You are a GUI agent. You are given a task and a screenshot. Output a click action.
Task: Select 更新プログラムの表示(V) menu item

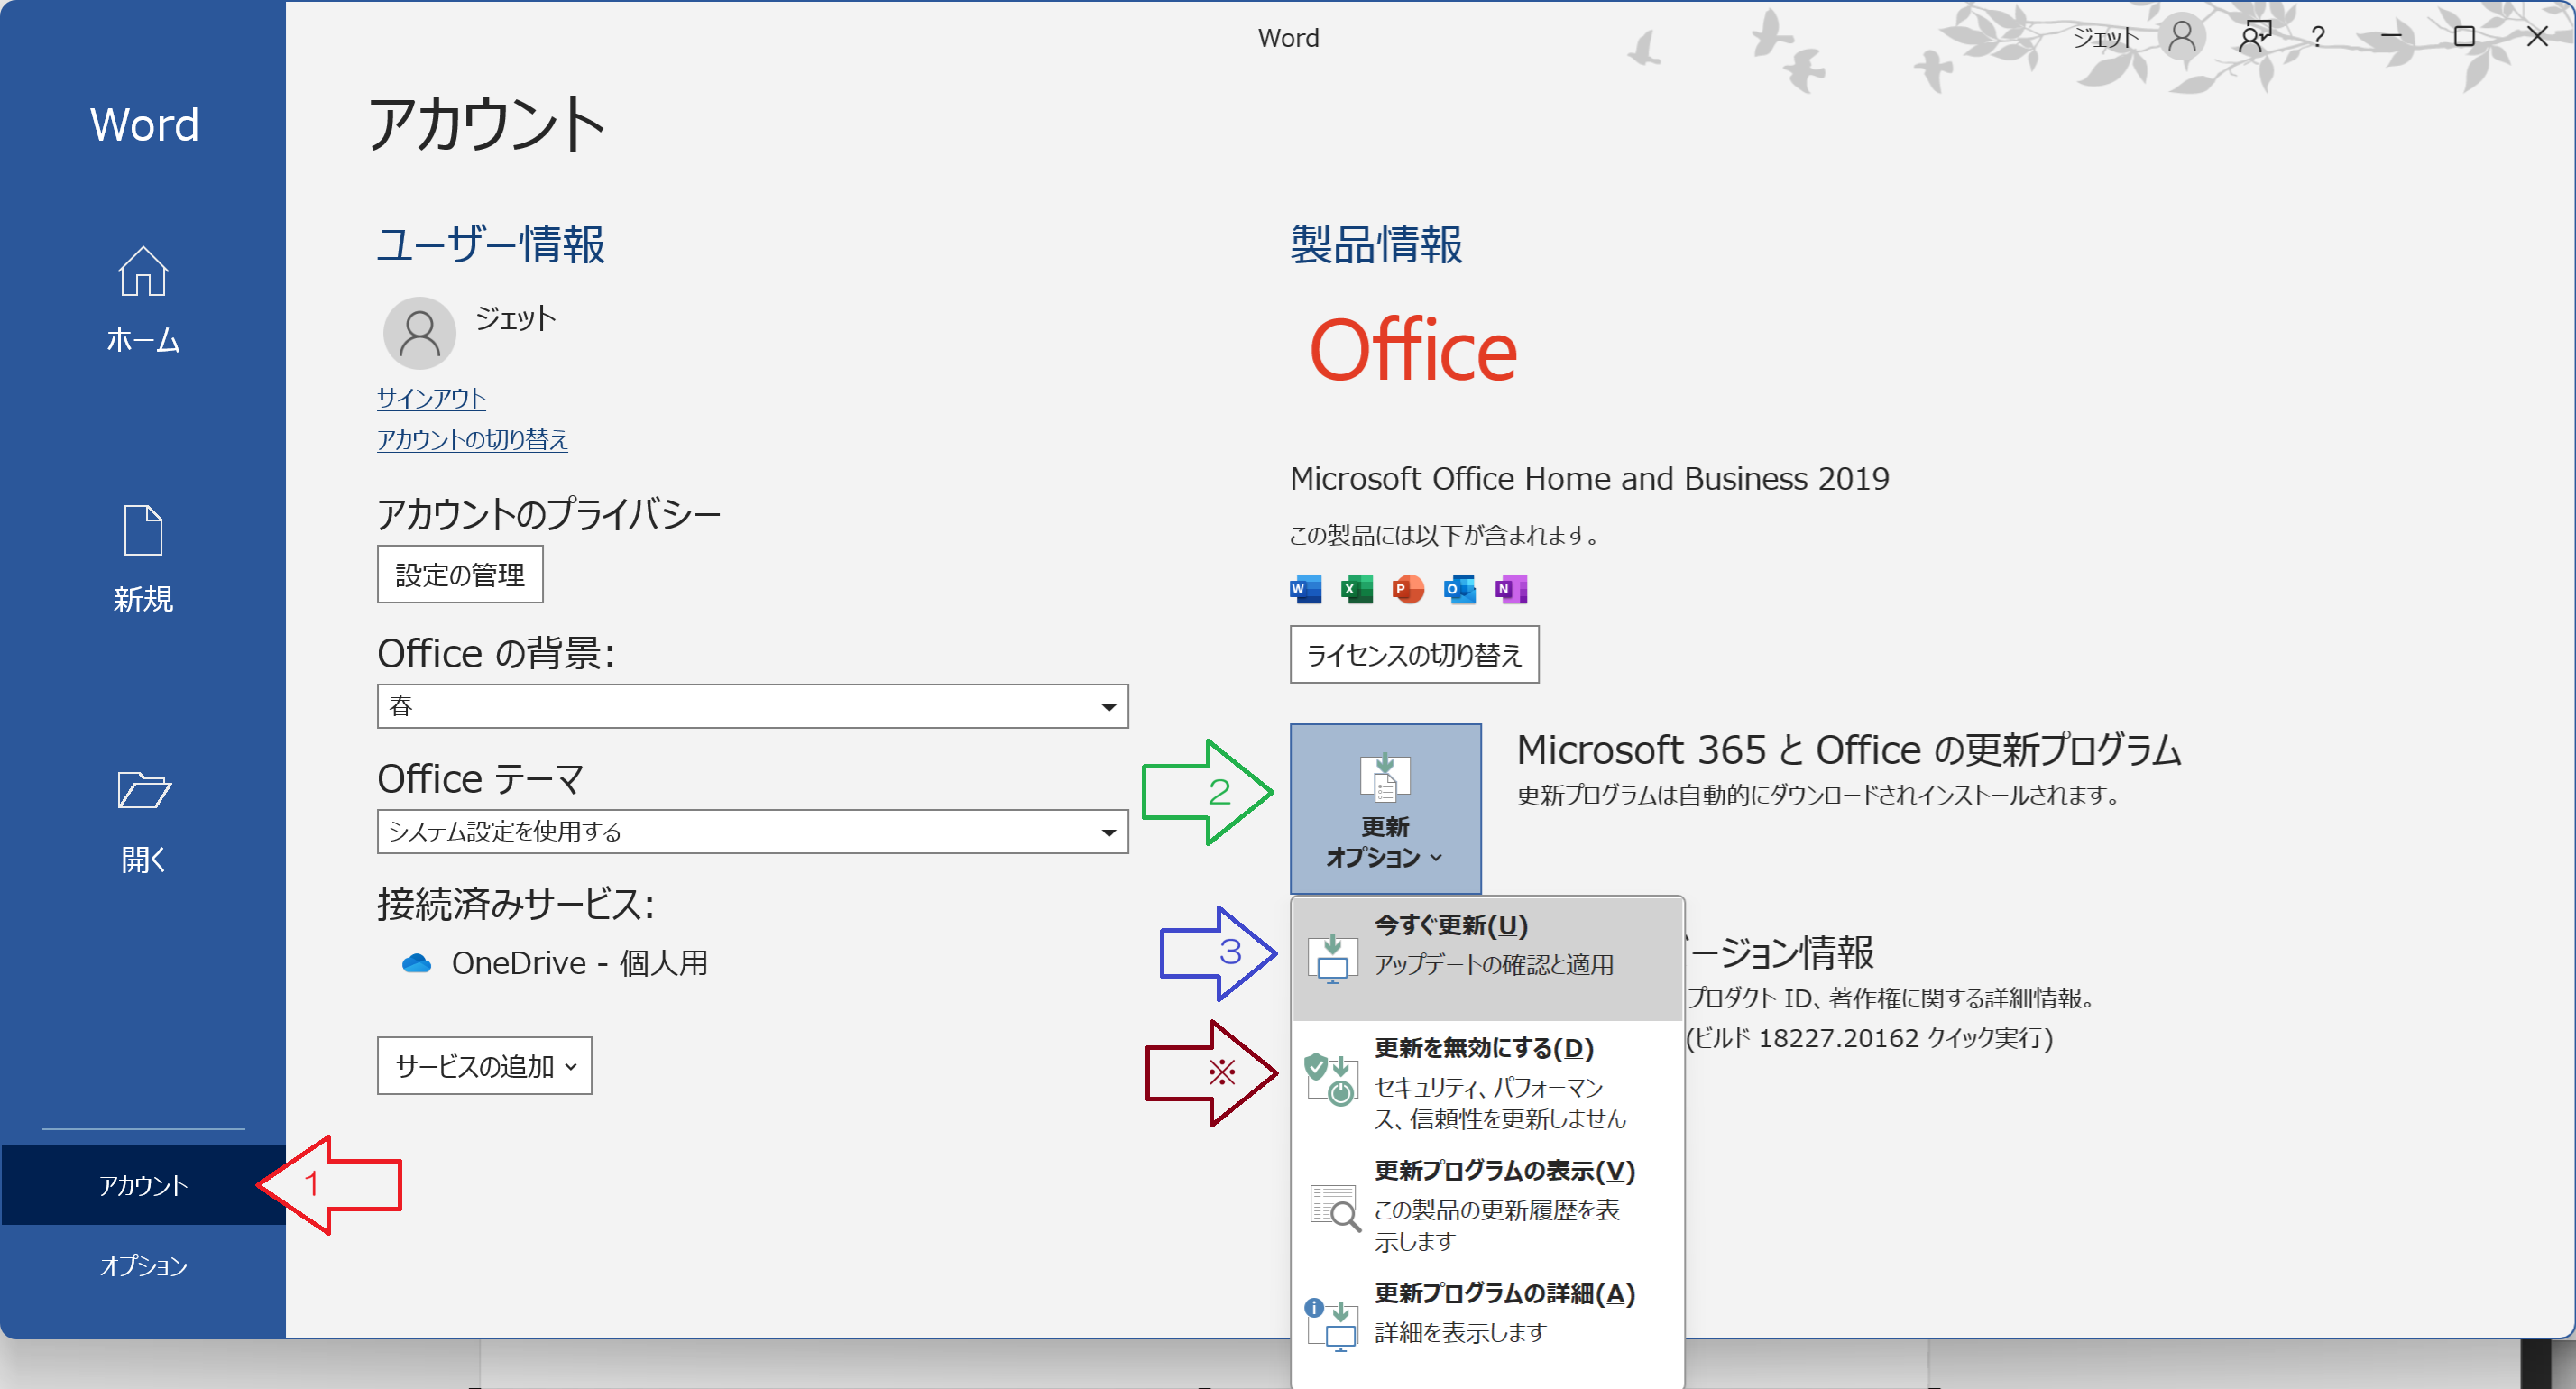(1487, 1205)
